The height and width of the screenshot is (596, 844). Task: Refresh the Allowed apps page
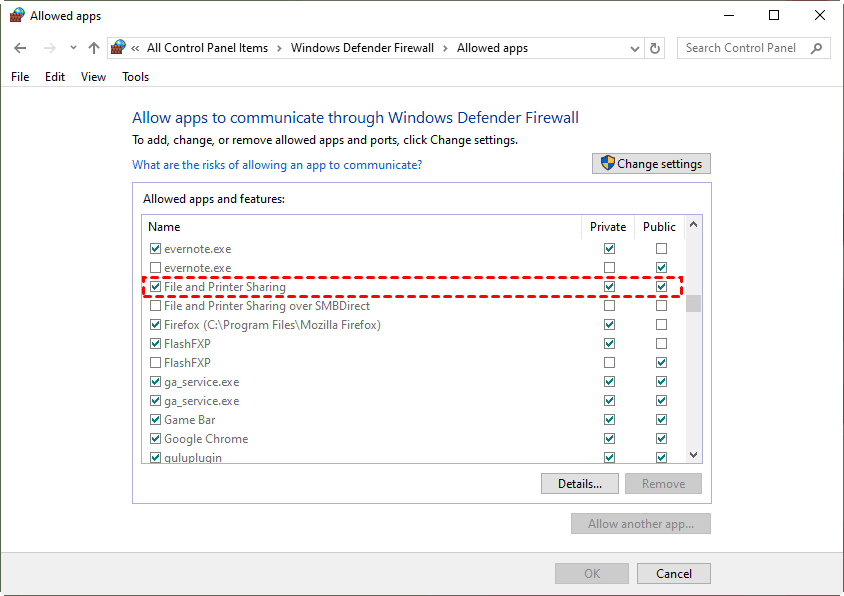pos(655,48)
